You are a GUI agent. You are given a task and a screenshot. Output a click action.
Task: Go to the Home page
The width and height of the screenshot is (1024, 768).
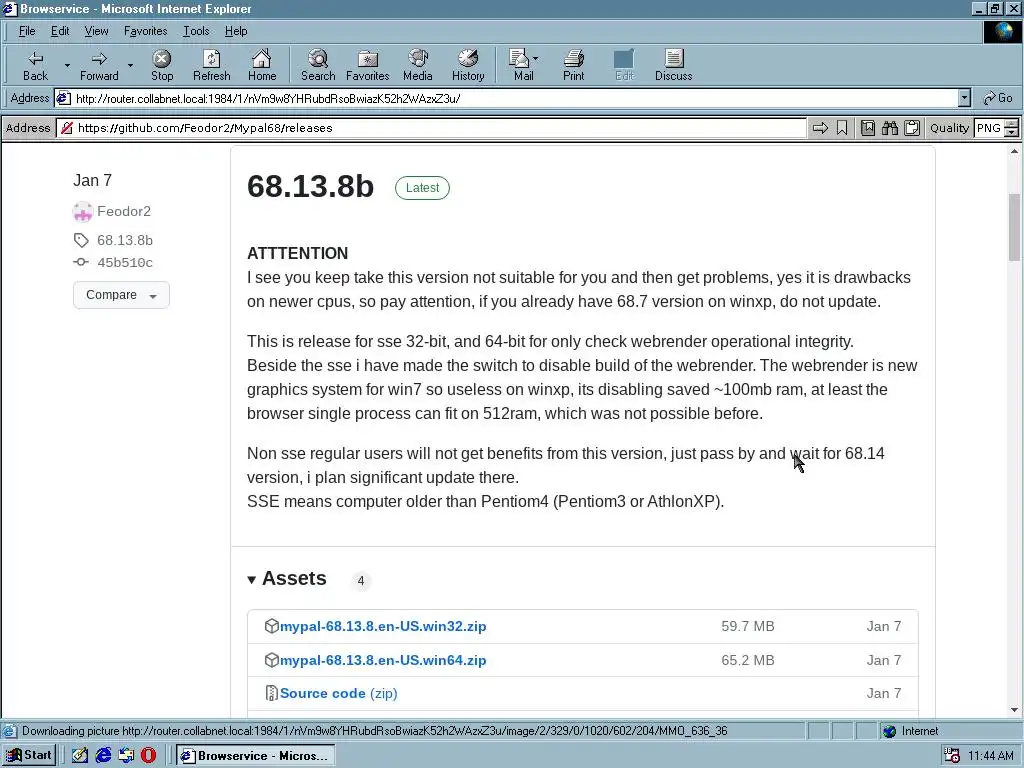click(262, 65)
